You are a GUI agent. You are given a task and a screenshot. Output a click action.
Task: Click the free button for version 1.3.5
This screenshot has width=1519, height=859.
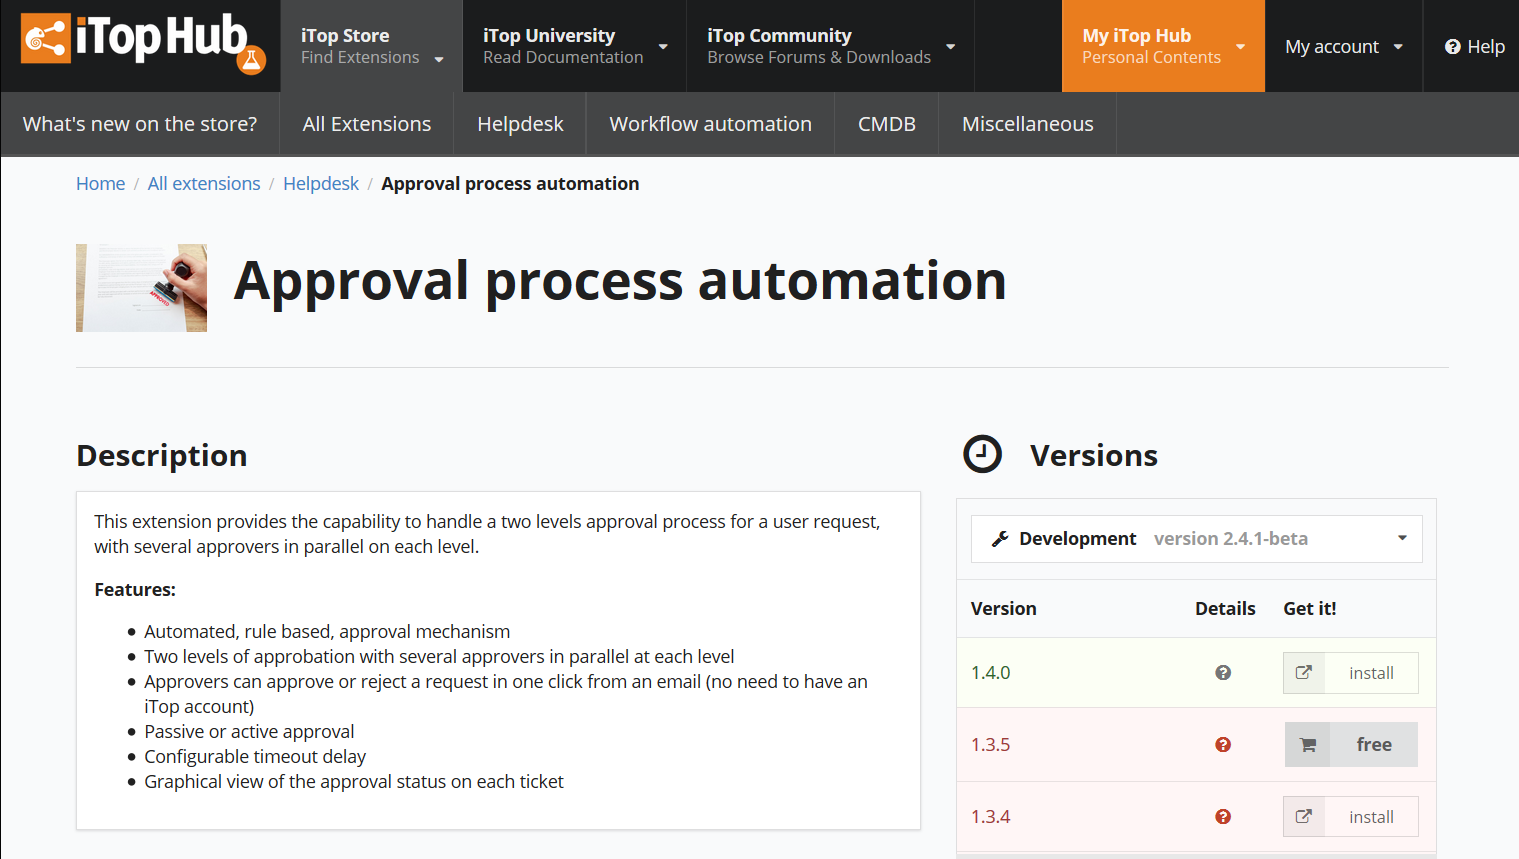pyautogui.click(x=1373, y=745)
